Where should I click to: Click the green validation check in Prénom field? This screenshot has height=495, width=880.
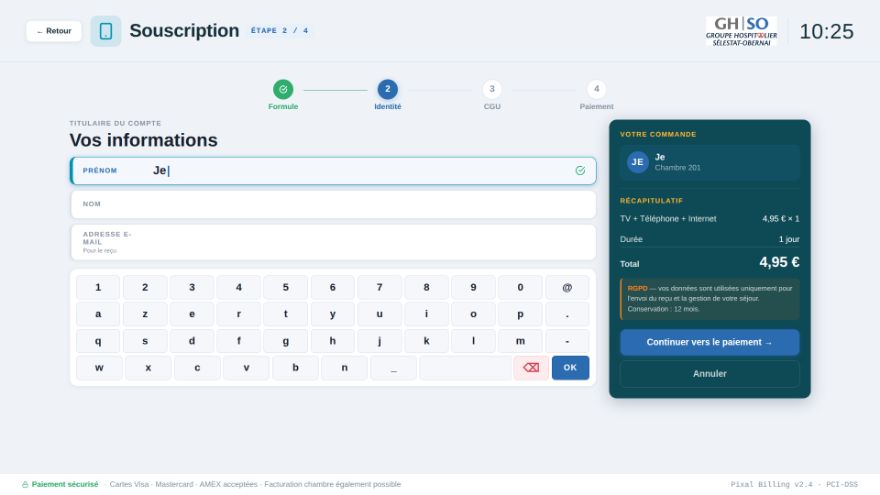tap(580, 171)
